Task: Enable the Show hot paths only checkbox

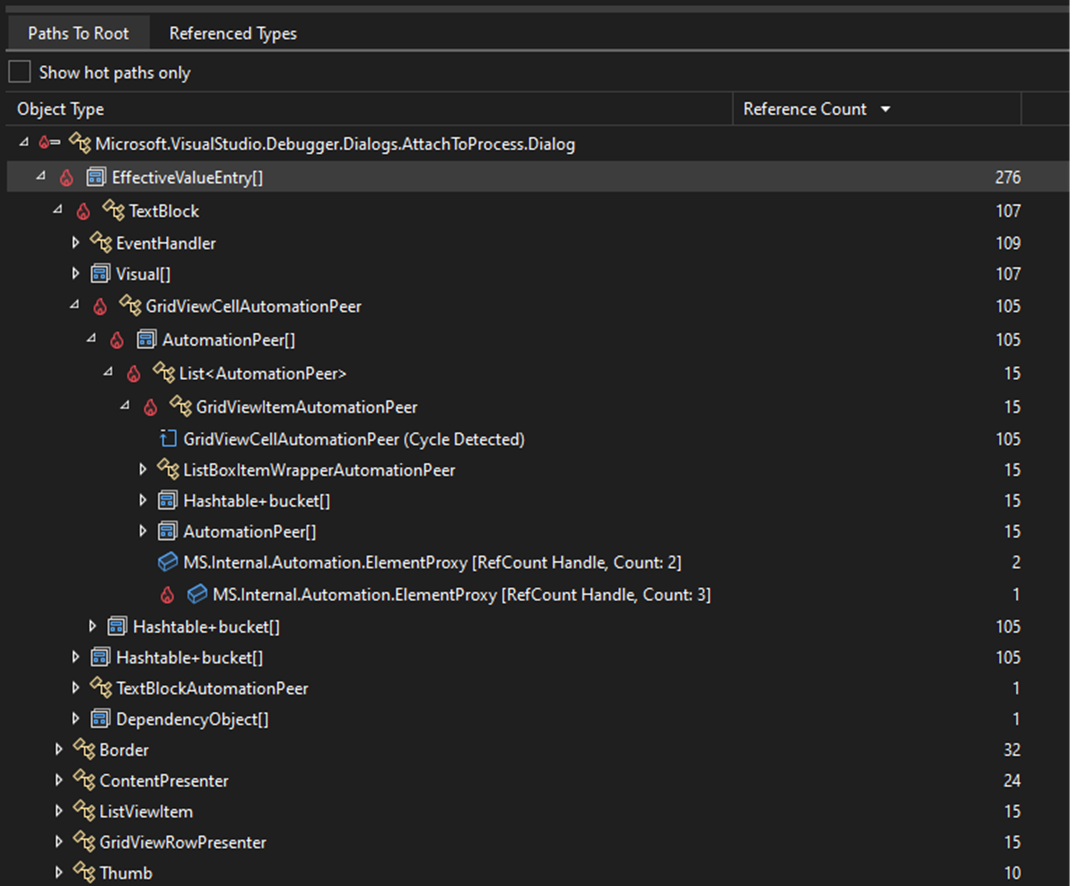Action: (x=19, y=73)
